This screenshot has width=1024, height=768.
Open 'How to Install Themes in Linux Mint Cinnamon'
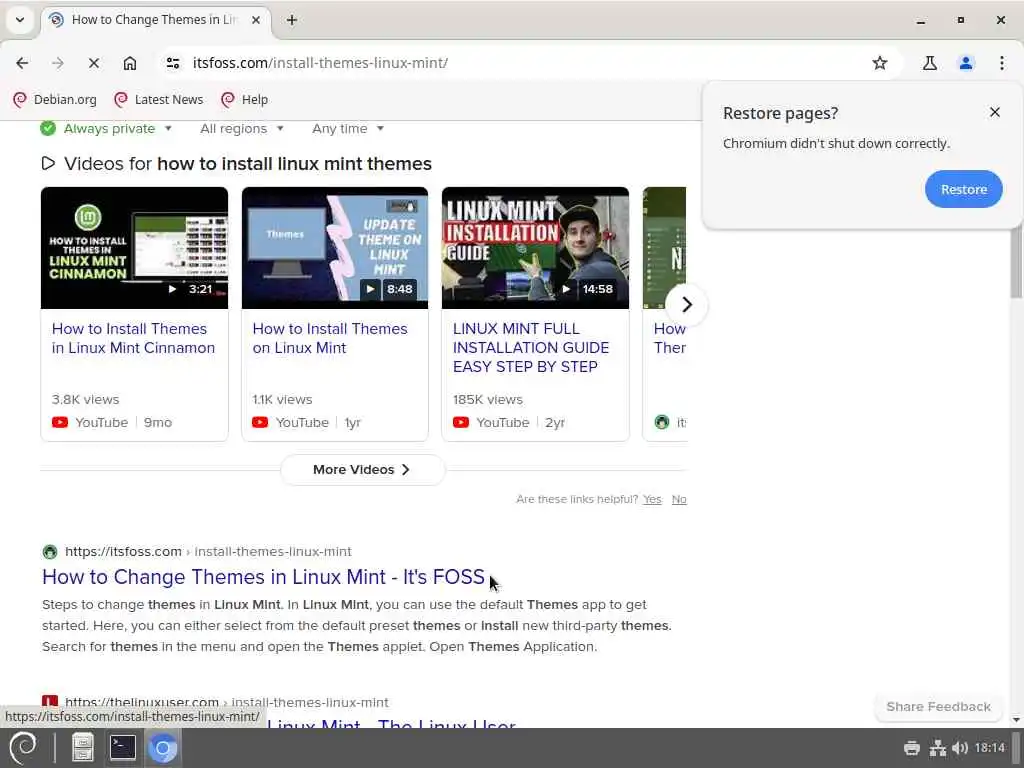[x=133, y=338]
